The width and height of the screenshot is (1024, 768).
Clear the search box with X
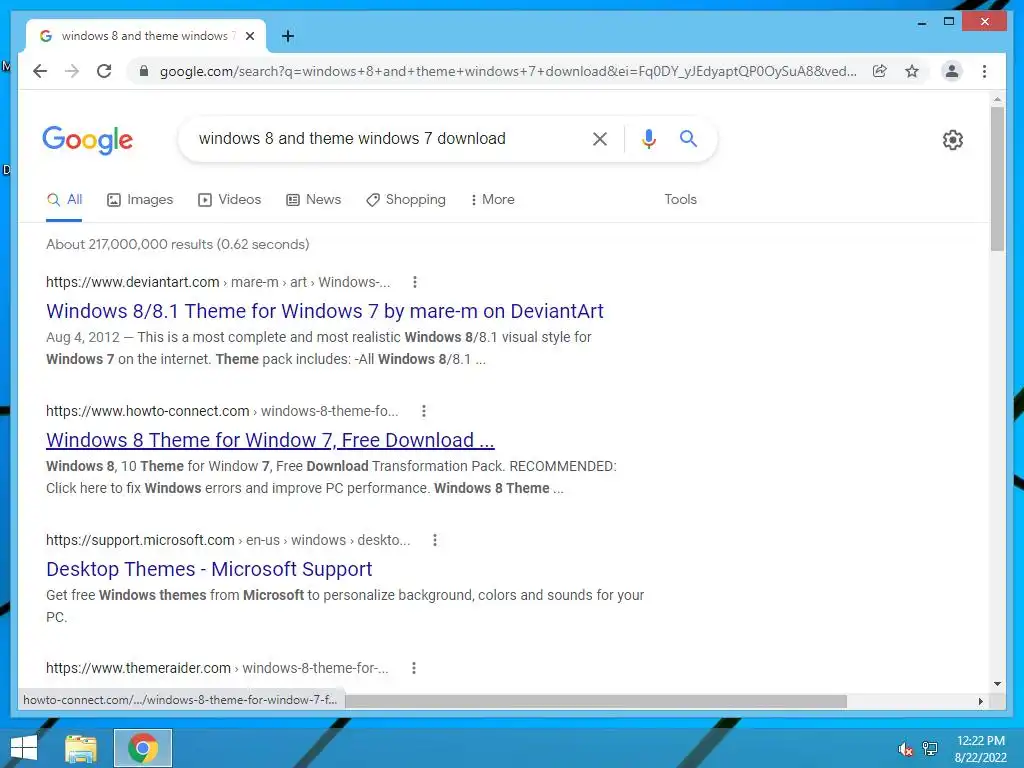600,138
